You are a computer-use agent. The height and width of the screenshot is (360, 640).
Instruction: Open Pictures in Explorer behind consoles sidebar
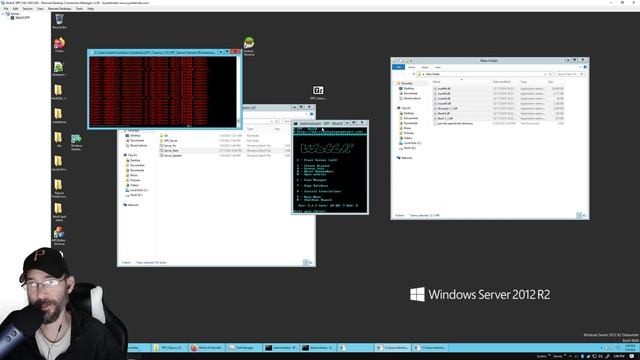point(134,180)
